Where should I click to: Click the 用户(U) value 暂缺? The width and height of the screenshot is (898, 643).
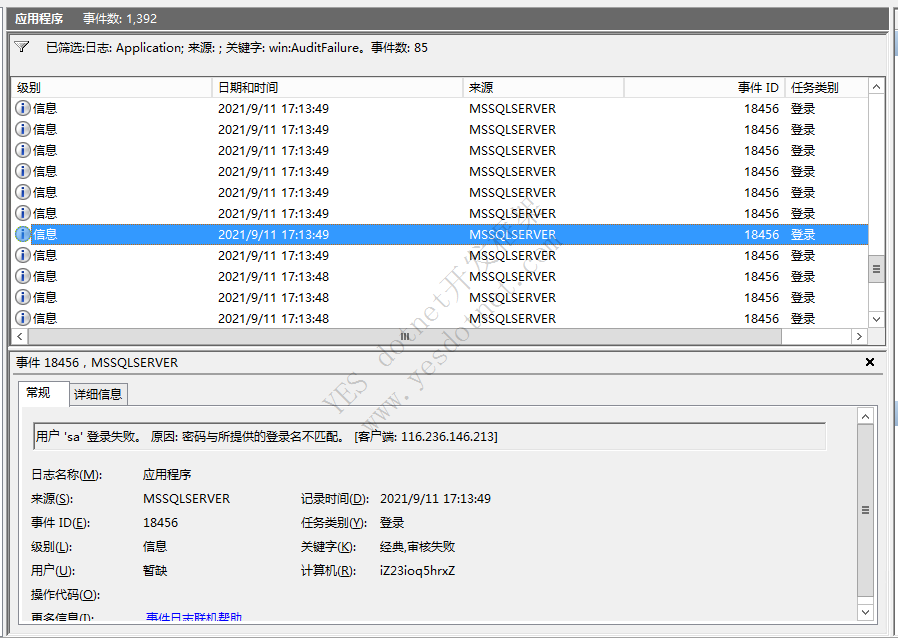pos(155,571)
